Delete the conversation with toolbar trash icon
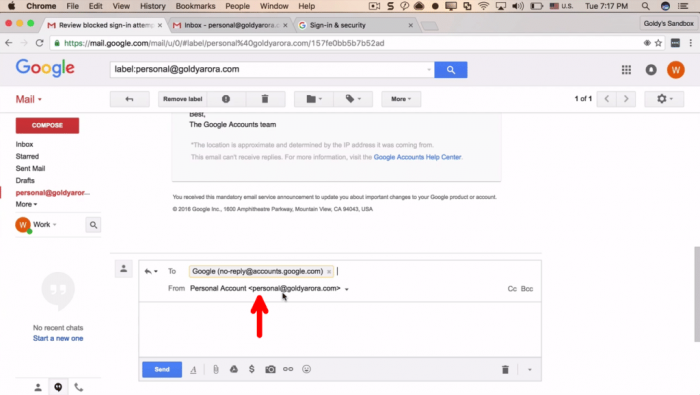Image resolution: width=700 pixels, height=395 pixels. 265,99
